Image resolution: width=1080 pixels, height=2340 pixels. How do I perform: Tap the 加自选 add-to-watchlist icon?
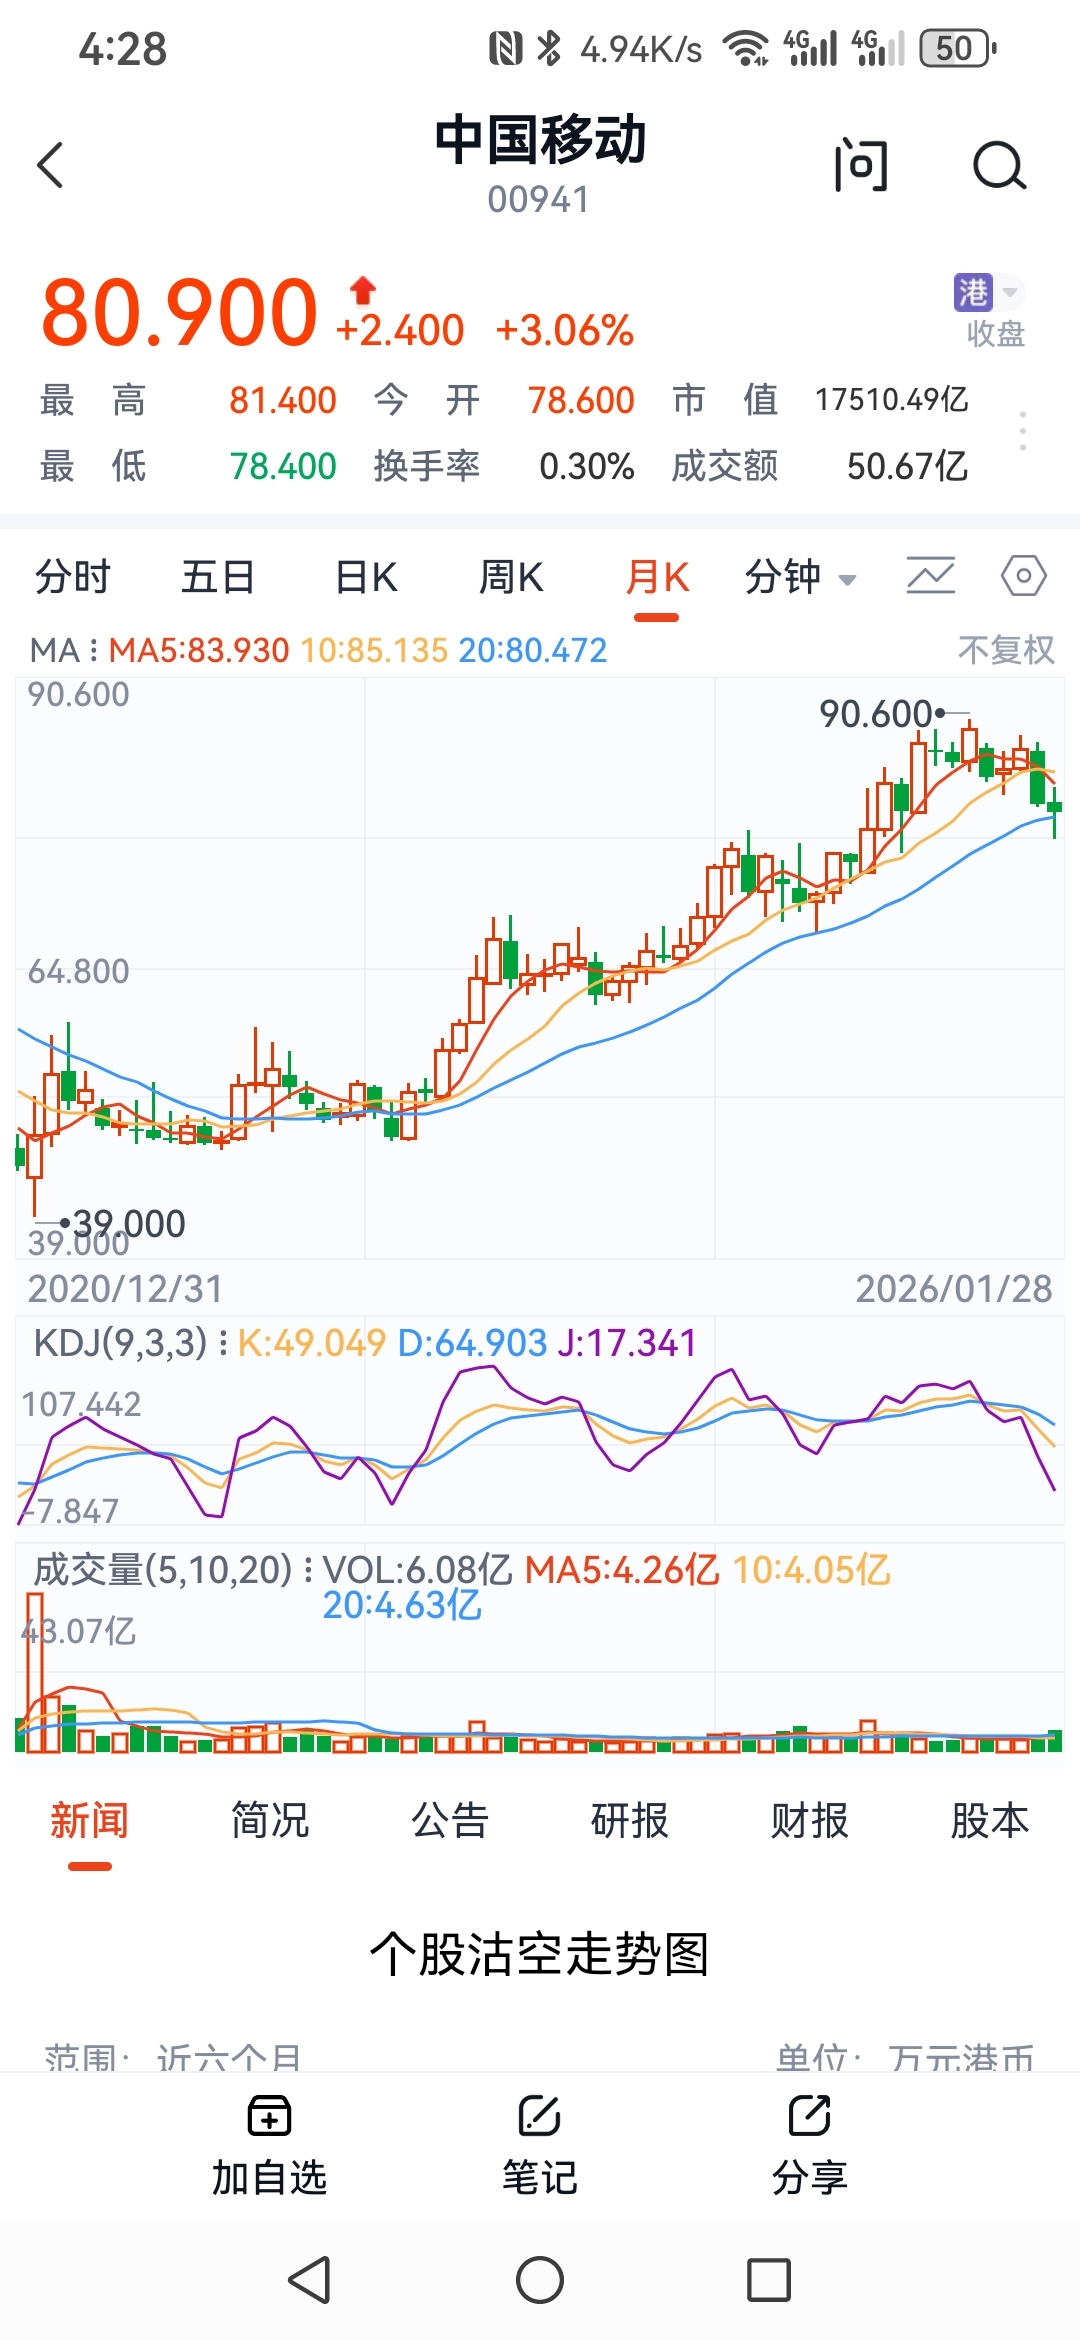pos(270,2116)
